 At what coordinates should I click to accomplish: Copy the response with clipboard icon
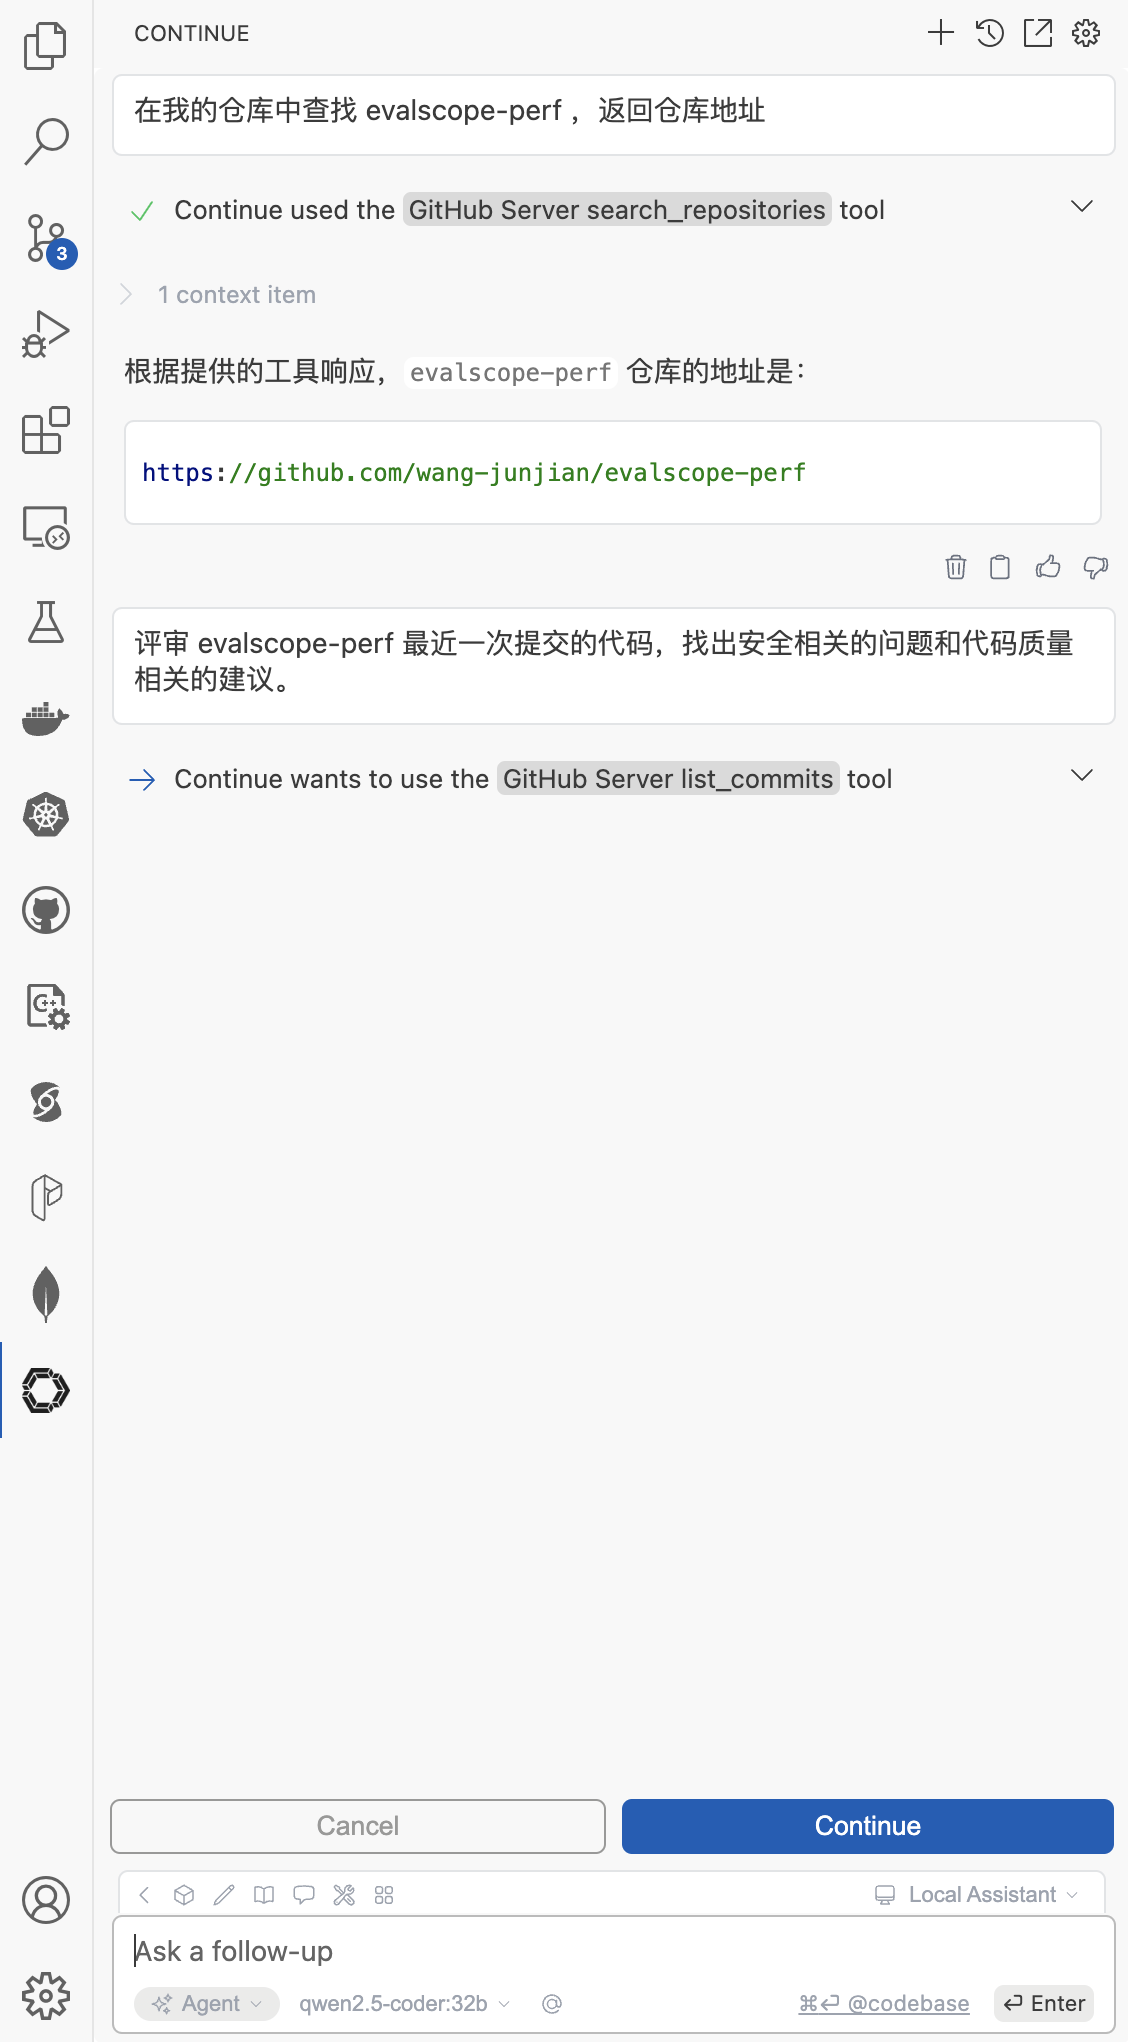pos(999,567)
